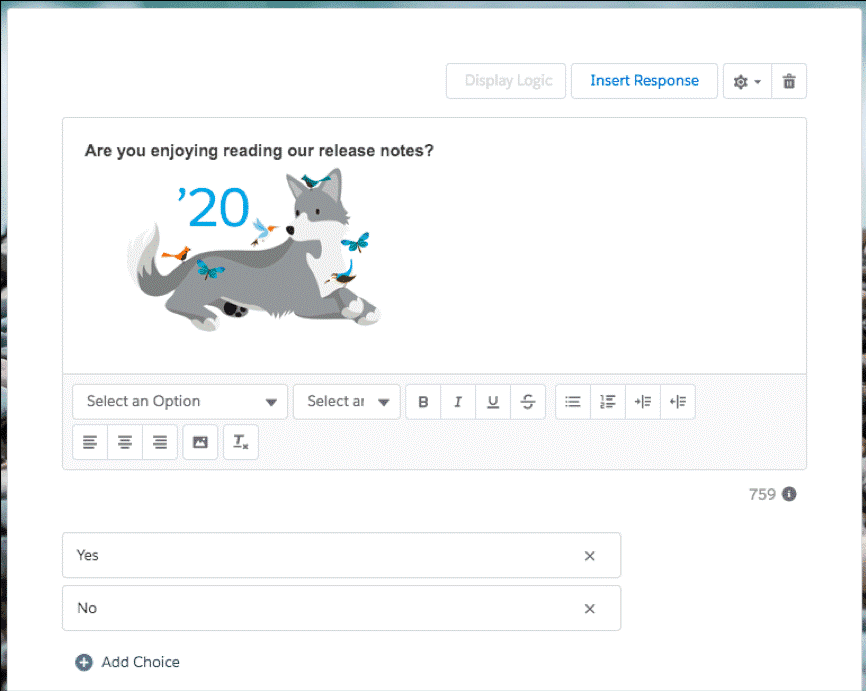Add a new choice with Add Choice
Viewport: 866px width, 691px height.
[128, 662]
